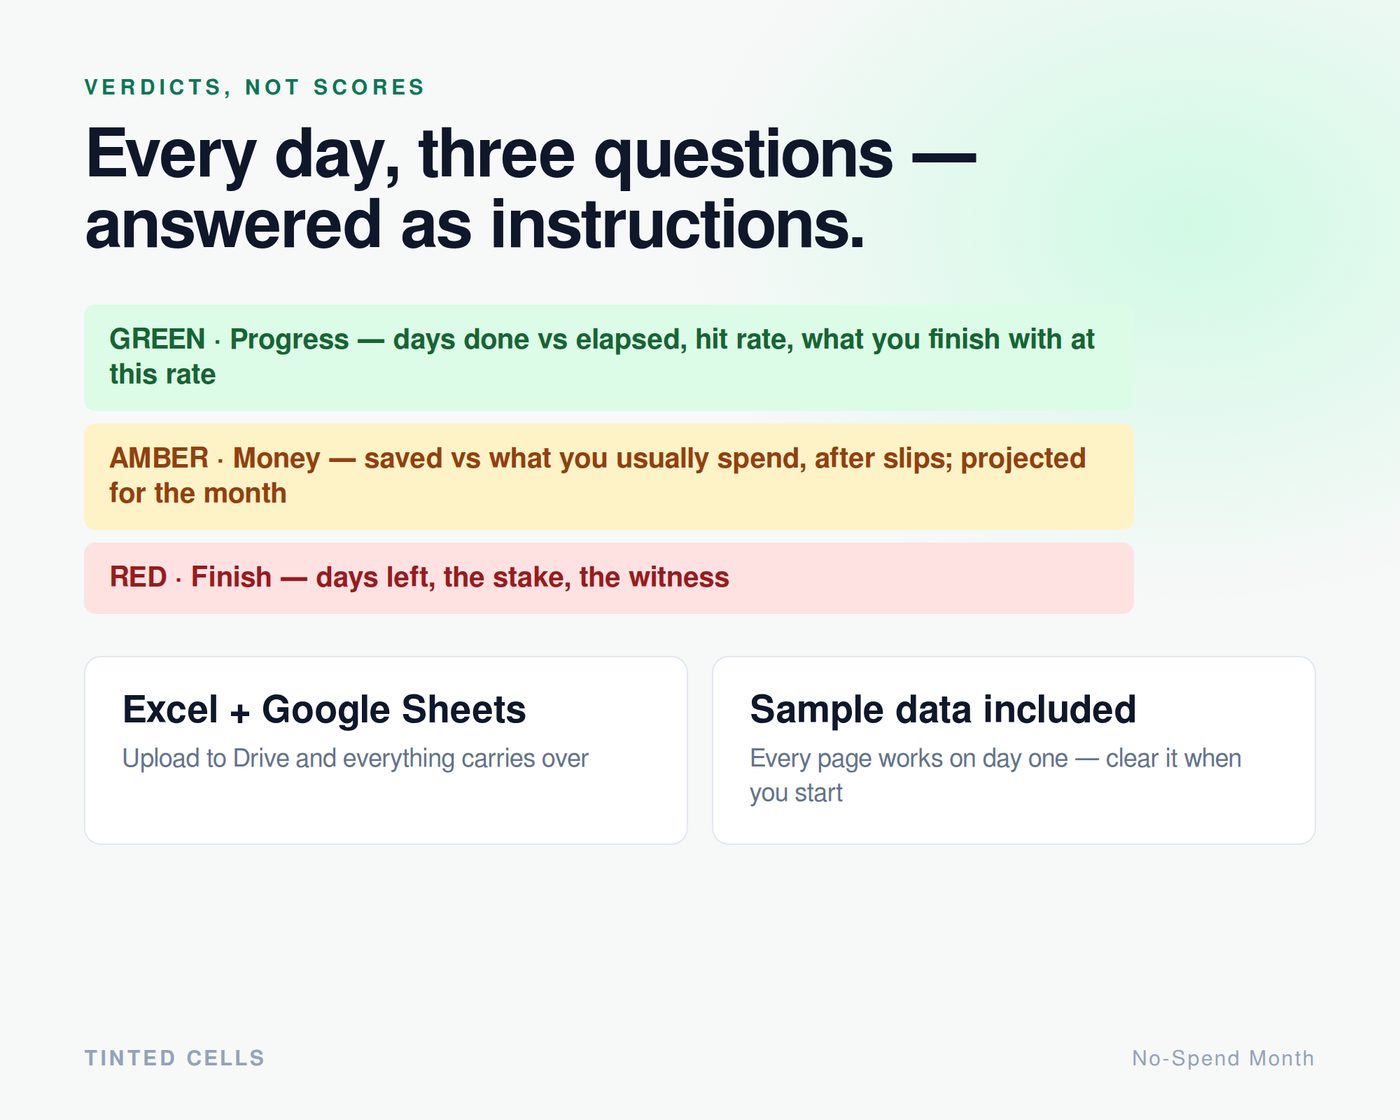Click the word "Progress" in the green banner

(289, 340)
